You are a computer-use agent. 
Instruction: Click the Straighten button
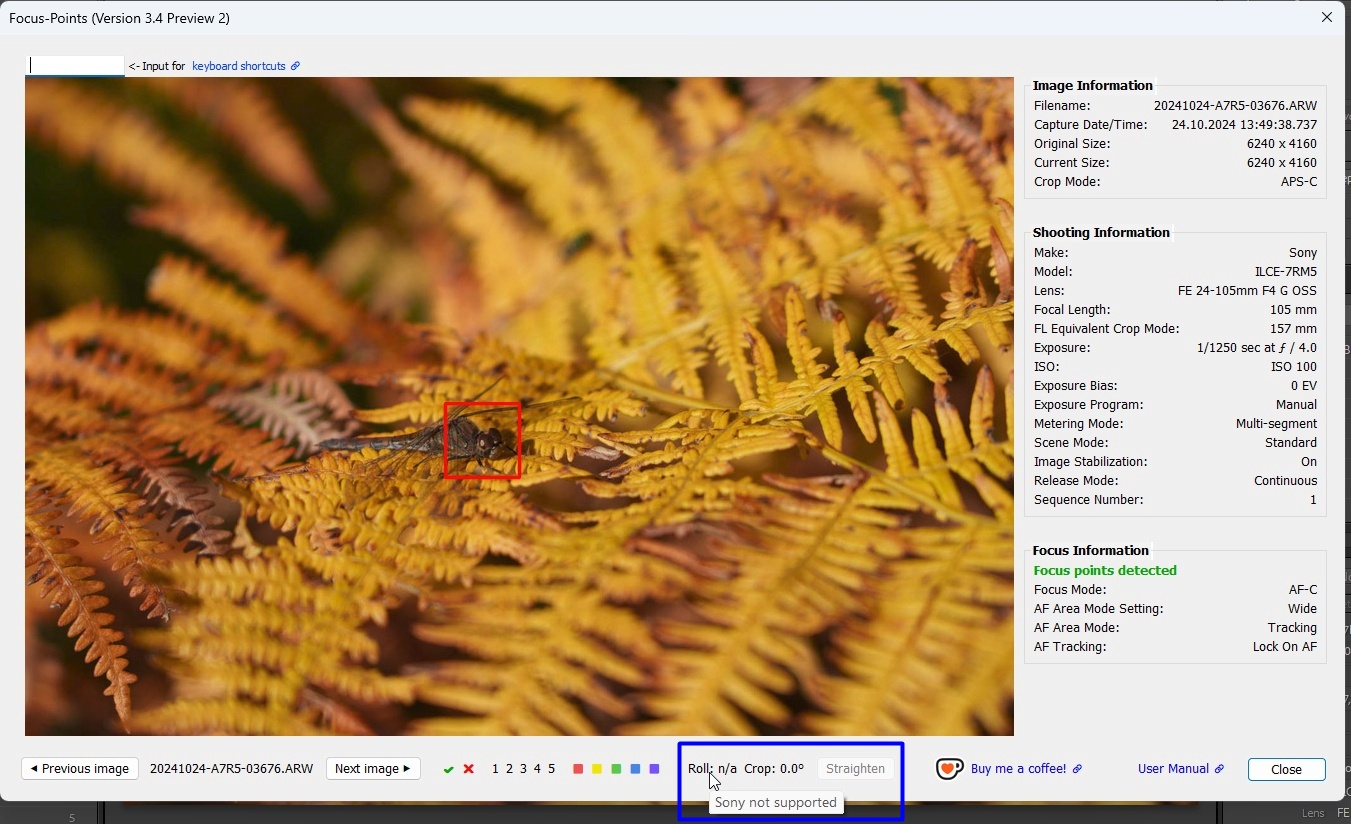[x=856, y=769]
